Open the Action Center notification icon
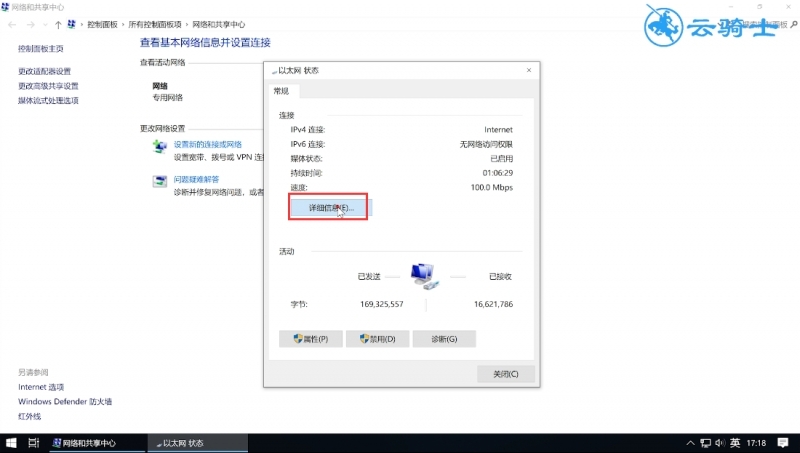800x453 pixels. tap(783, 443)
